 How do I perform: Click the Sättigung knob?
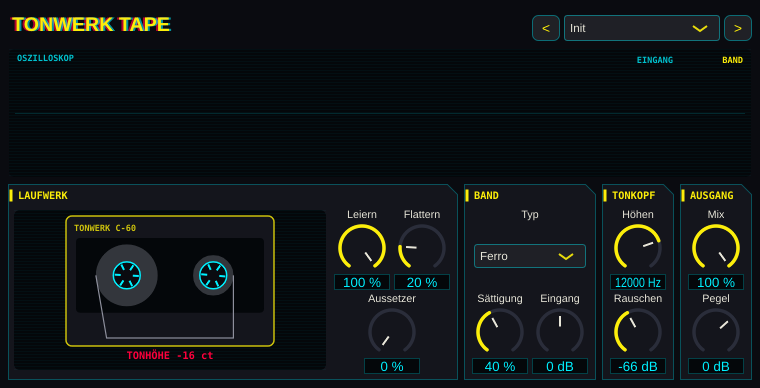click(500, 331)
